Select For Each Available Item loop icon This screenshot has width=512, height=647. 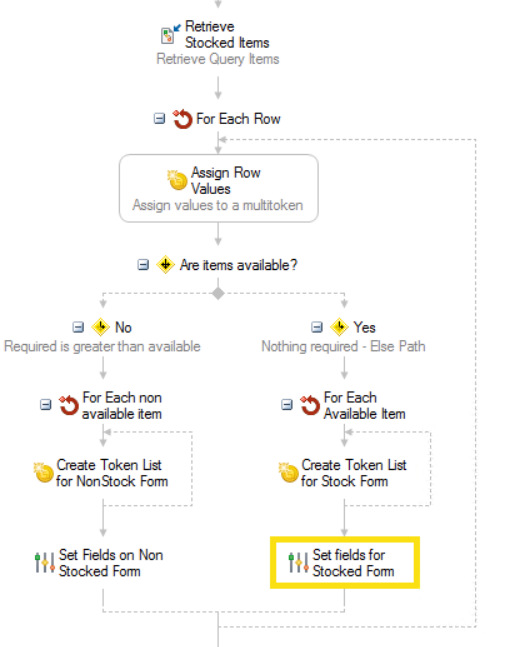pyautogui.click(x=310, y=405)
